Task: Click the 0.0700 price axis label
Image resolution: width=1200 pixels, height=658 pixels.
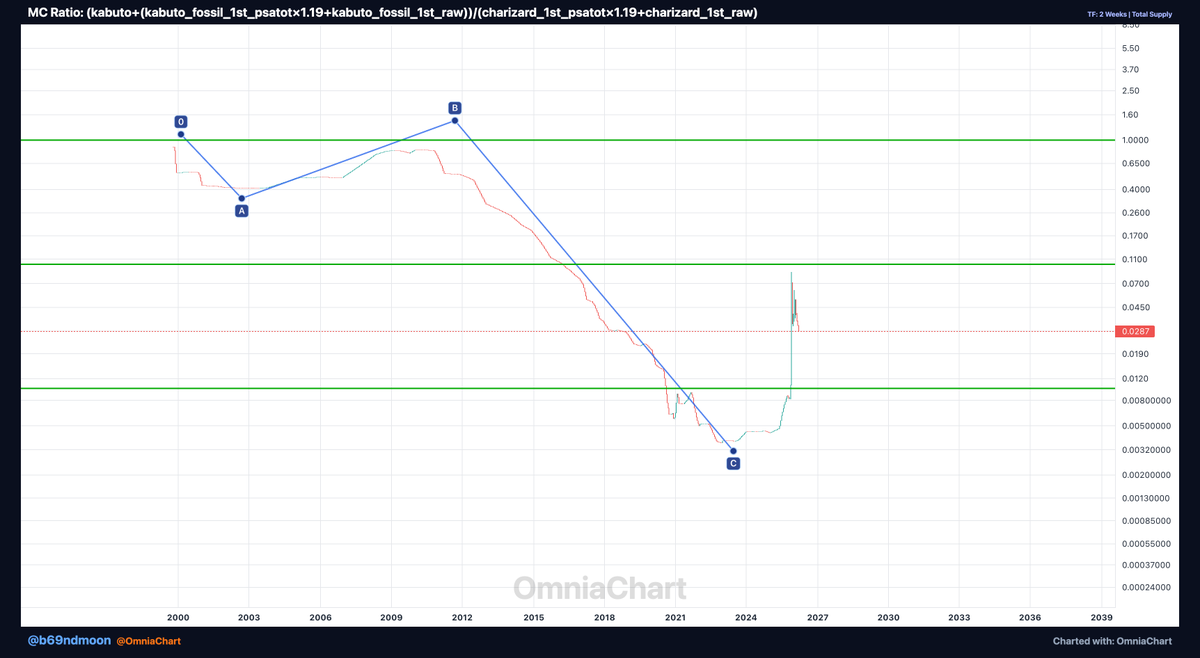Action: click(1137, 284)
